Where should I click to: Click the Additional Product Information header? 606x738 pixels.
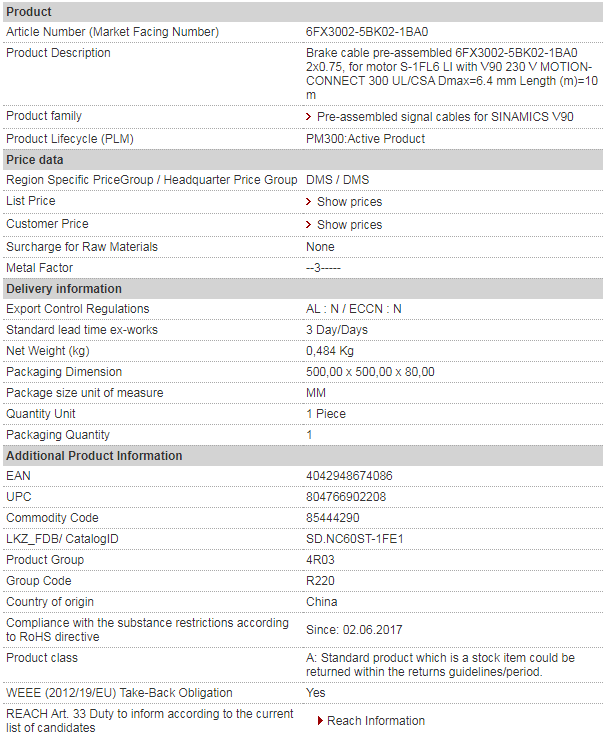[x=303, y=456]
